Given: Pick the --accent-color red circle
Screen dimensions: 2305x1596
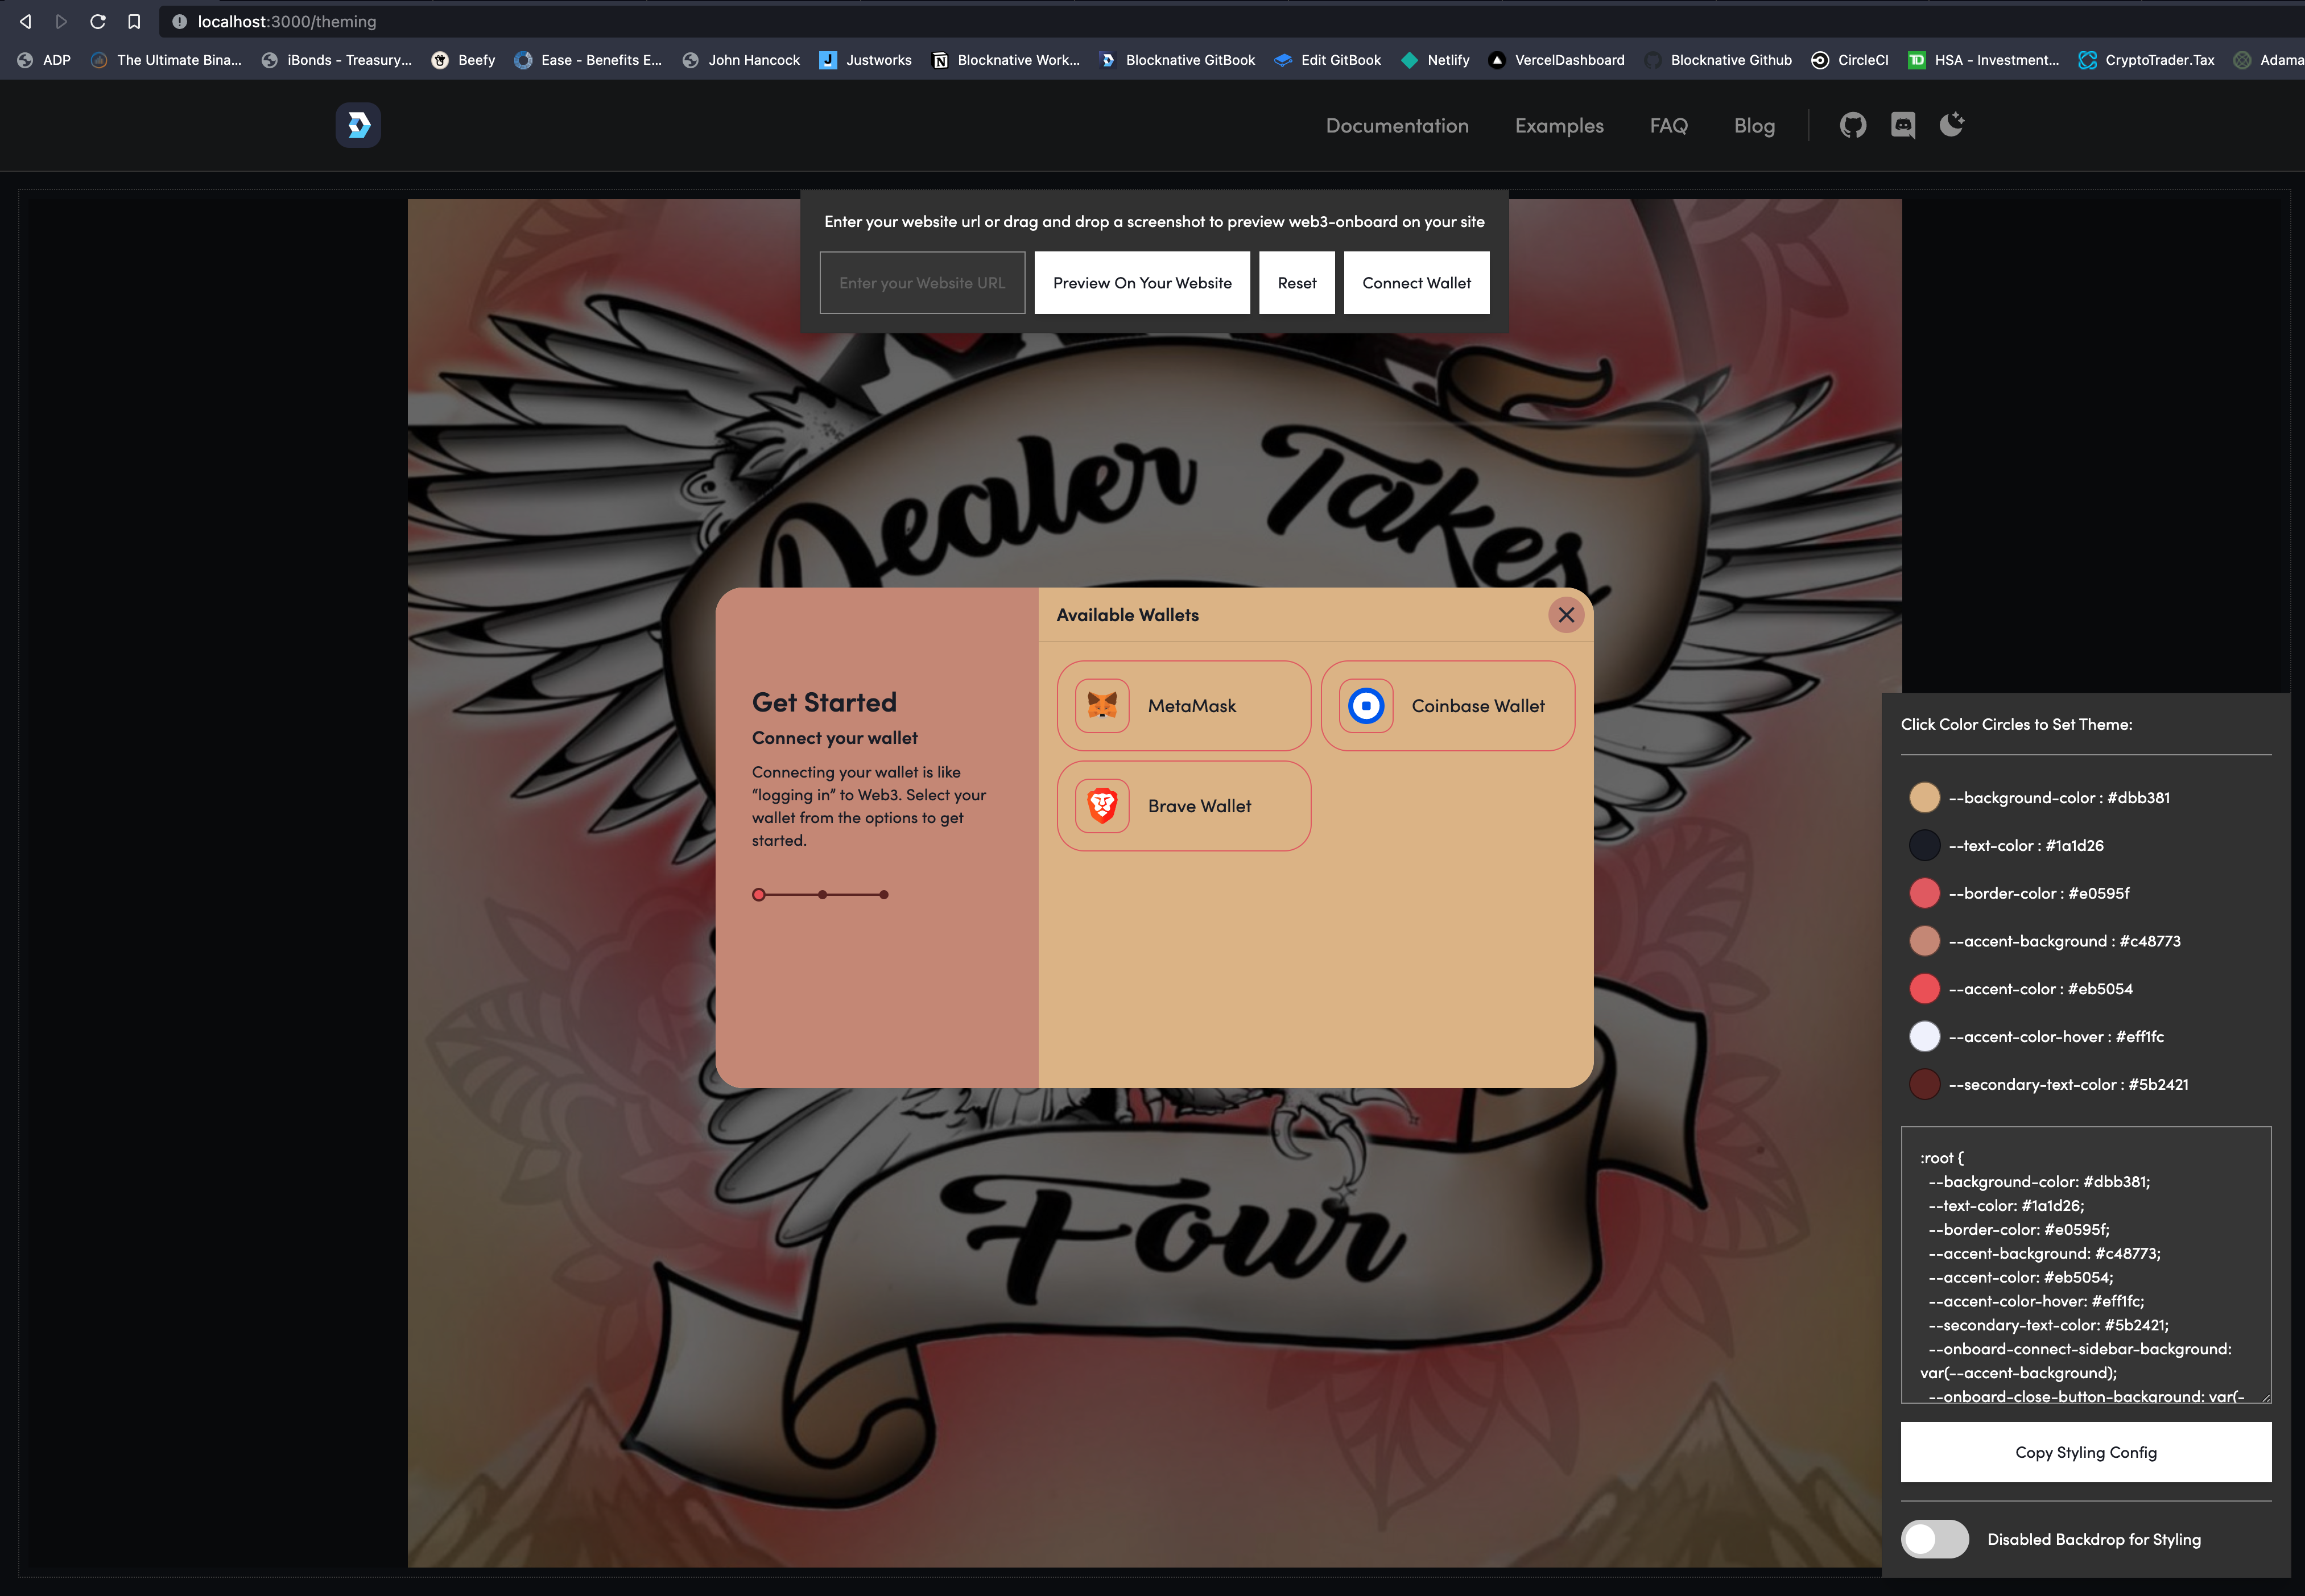Looking at the screenshot, I should (1924, 989).
